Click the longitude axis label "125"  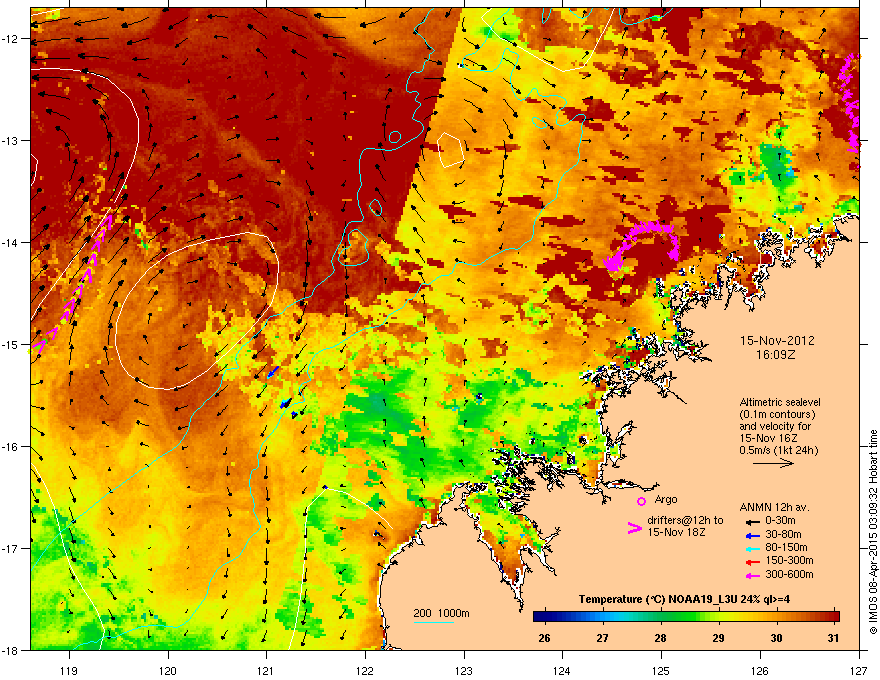coord(661,670)
